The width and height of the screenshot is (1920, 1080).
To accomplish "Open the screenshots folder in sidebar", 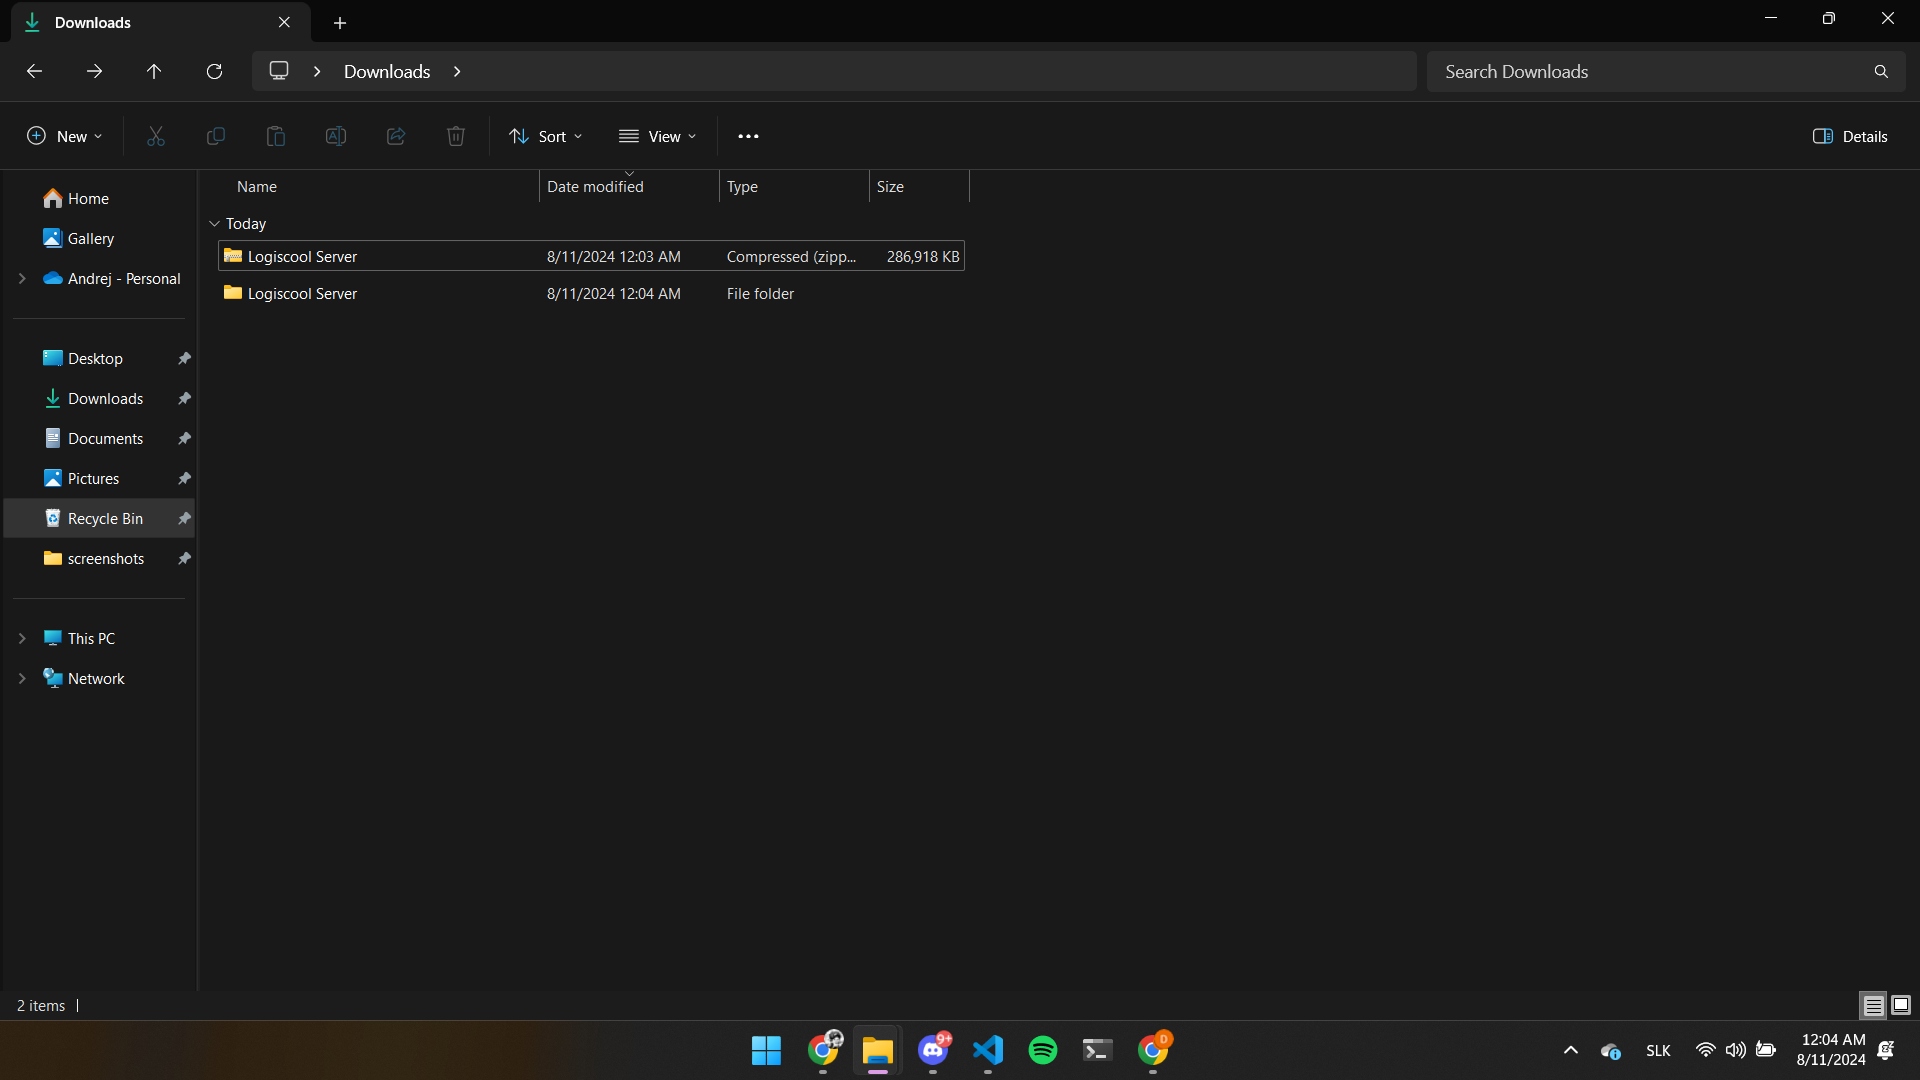I will click(105, 558).
